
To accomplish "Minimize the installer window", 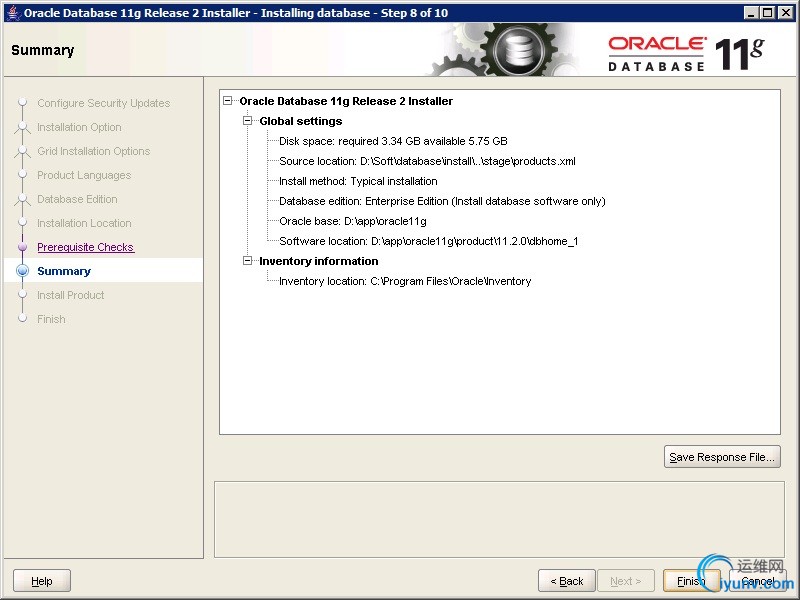I will click(751, 13).
